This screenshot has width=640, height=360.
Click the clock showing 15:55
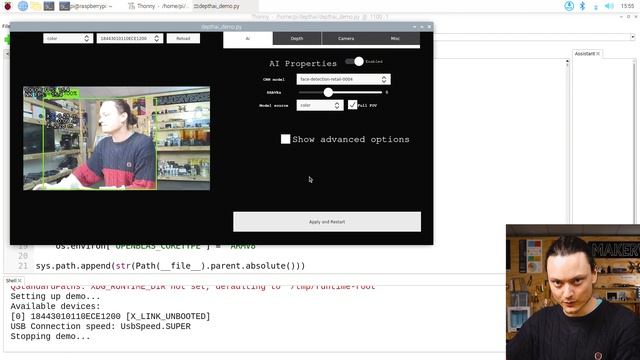click(627, 6)
